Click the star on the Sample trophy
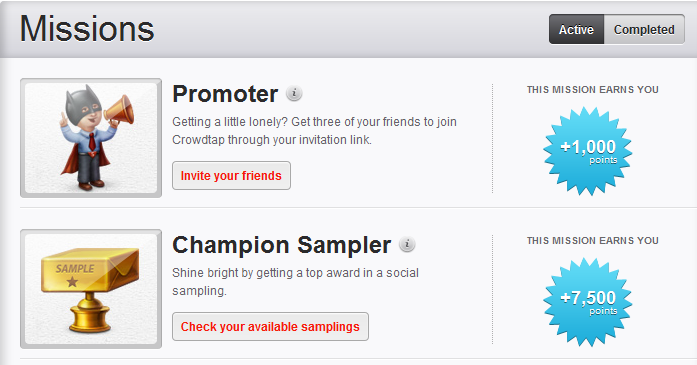The image size is (697, 365). click(72, 282)
